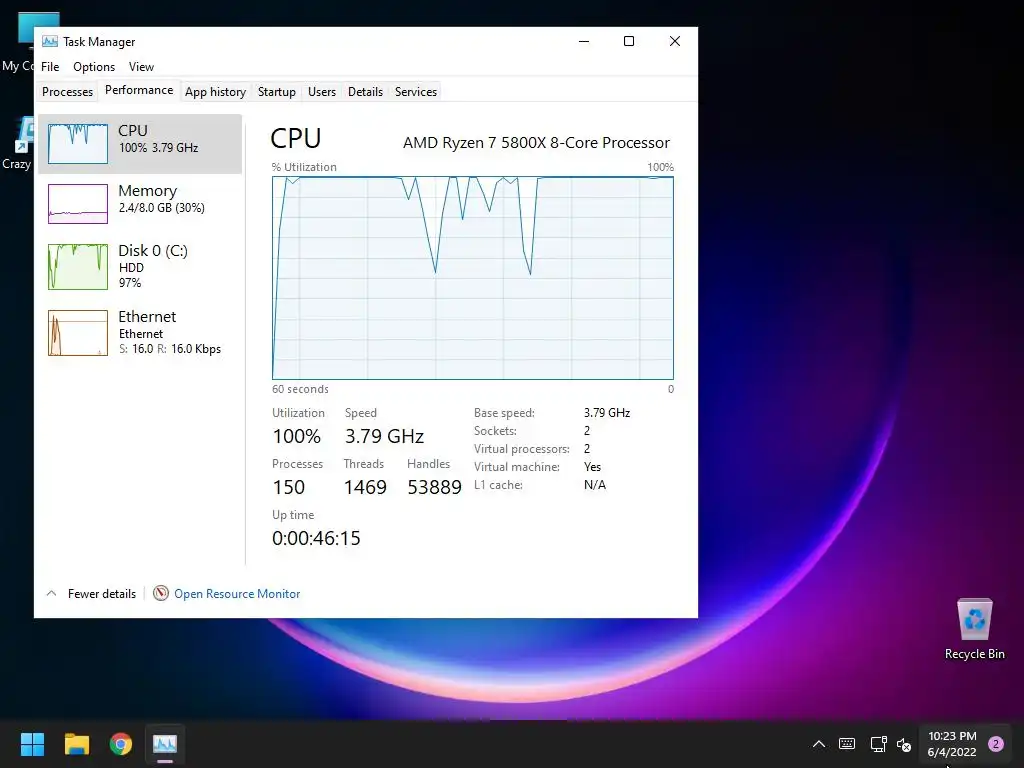The width and height of the screenshot is (1024, 768).
Task: Open the File menu
Action: pyautogui.click(x=50, y=67)
